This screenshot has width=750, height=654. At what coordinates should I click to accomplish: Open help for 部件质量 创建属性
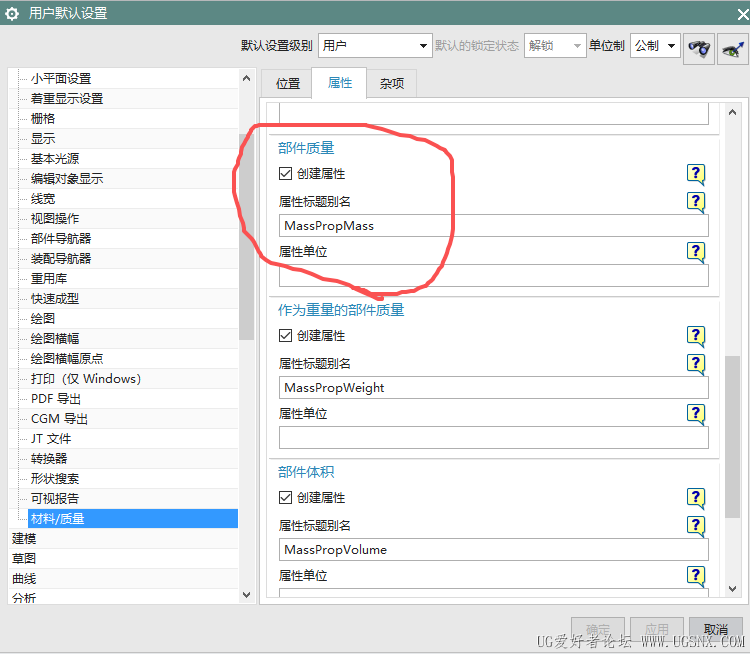coord(696,174)
